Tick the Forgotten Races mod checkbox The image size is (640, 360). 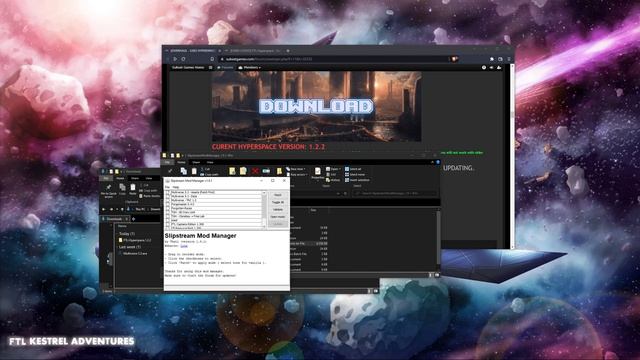pyautogui.click(x=168, y=208)
